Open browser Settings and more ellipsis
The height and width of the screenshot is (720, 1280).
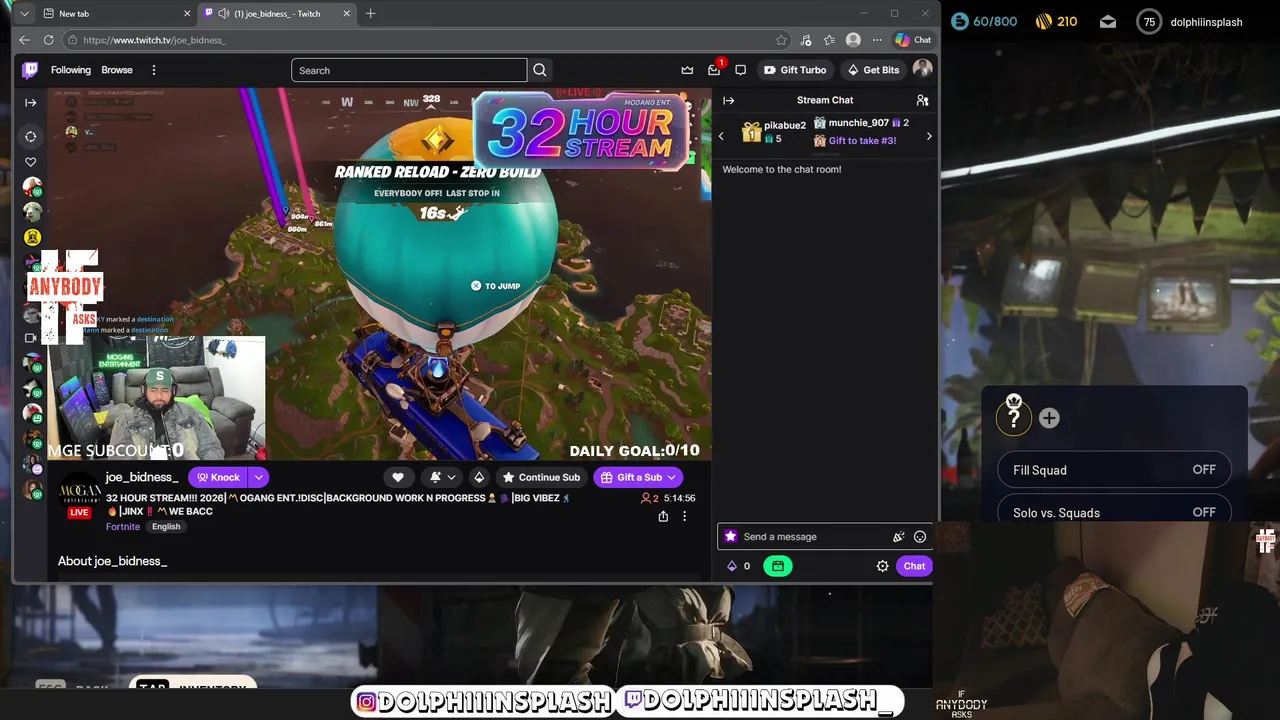[877, 40]
